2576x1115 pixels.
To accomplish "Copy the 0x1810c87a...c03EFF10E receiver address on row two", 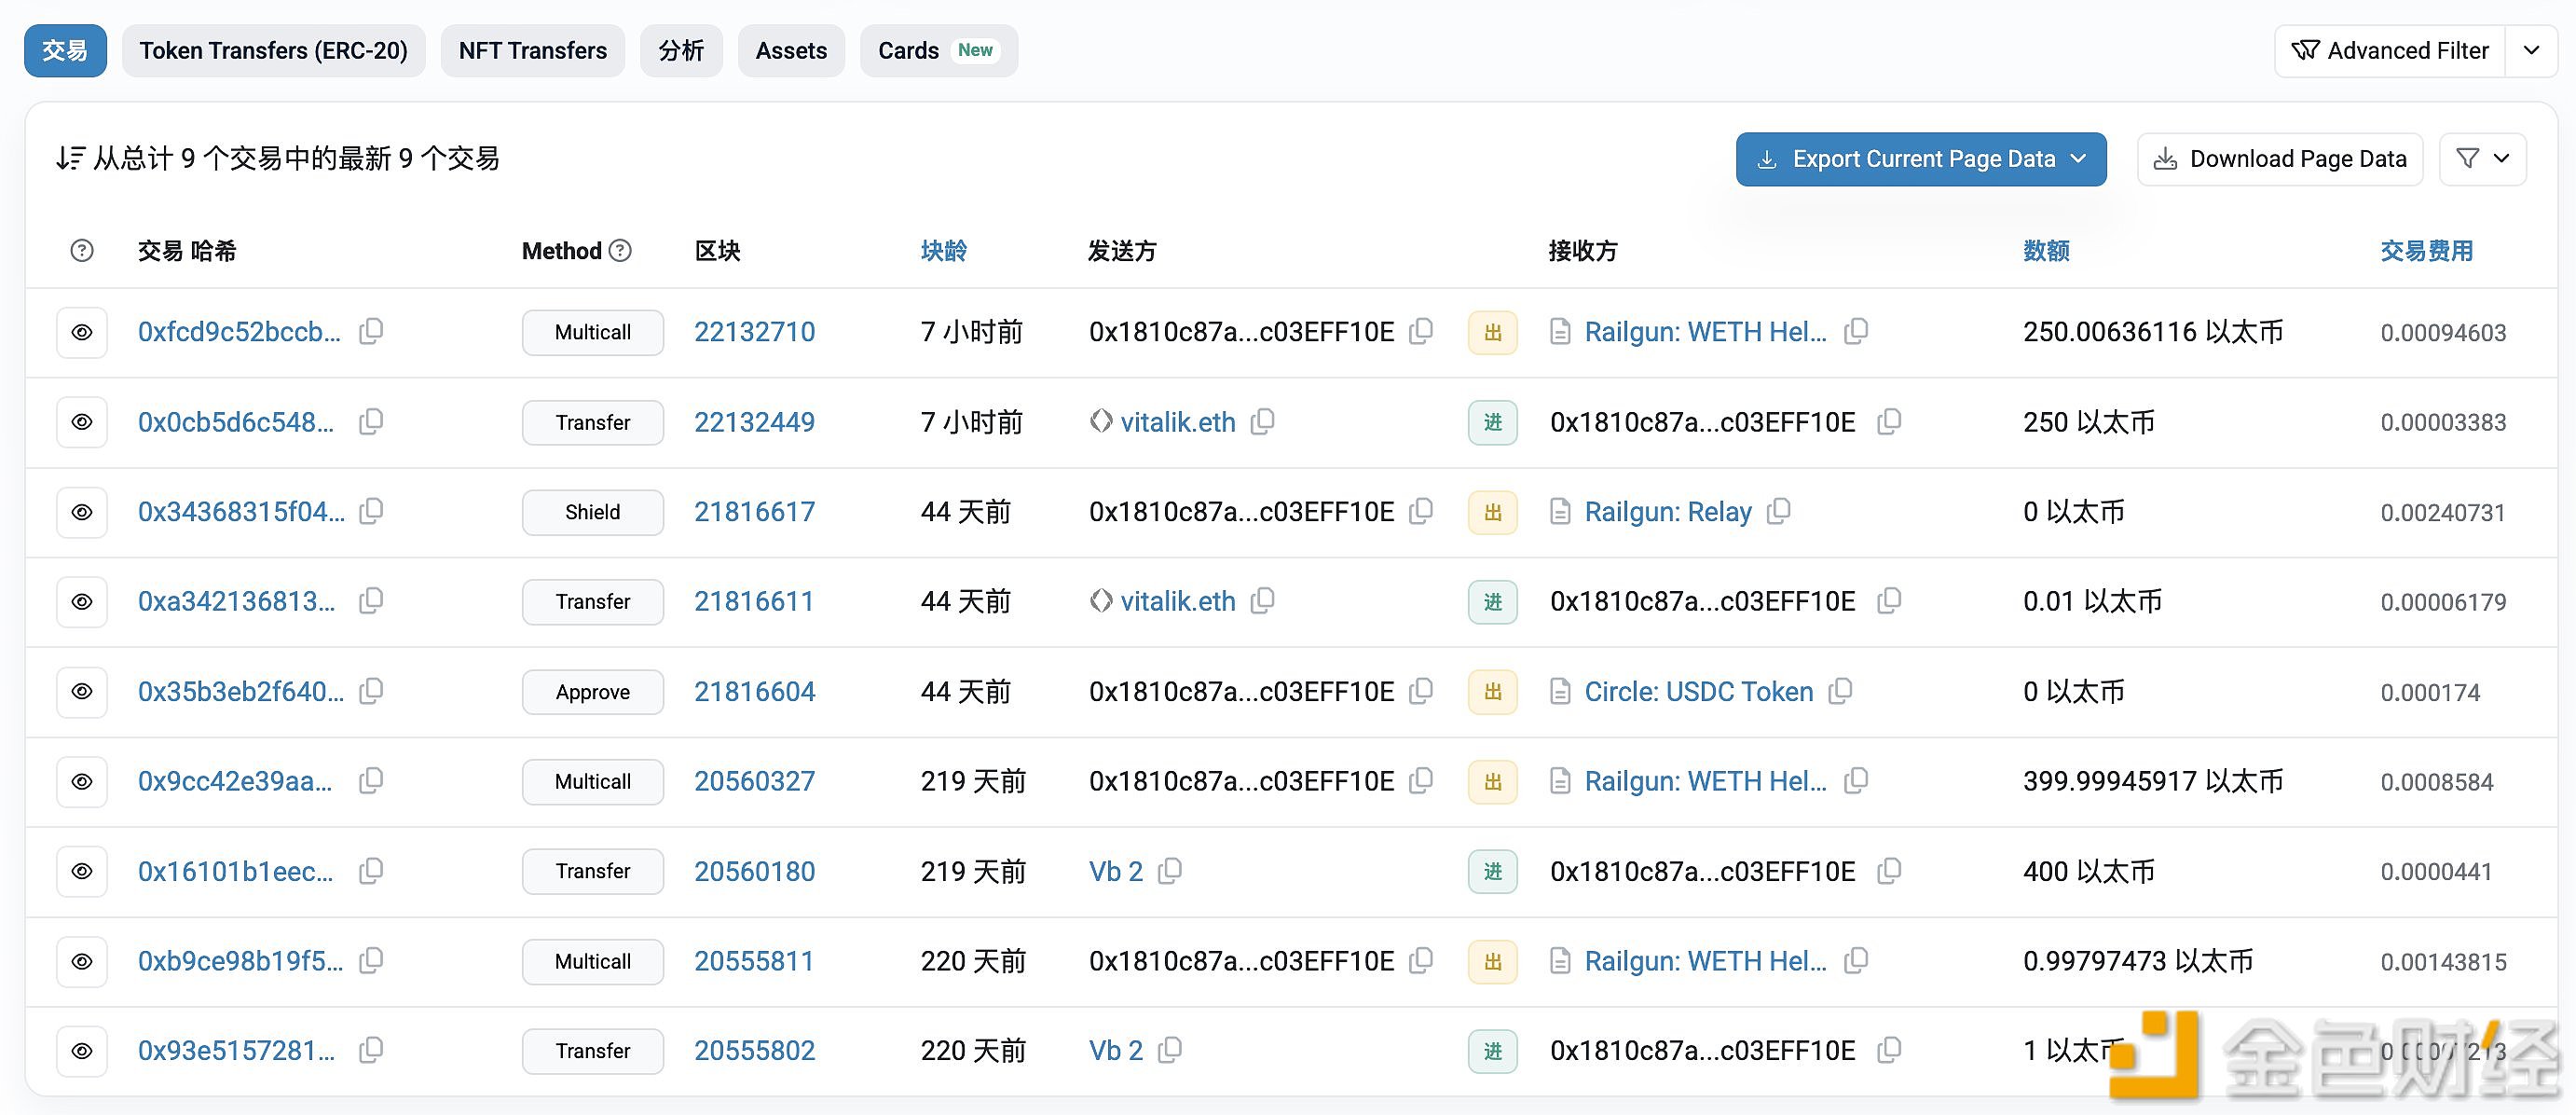I will pos(1889,422).
